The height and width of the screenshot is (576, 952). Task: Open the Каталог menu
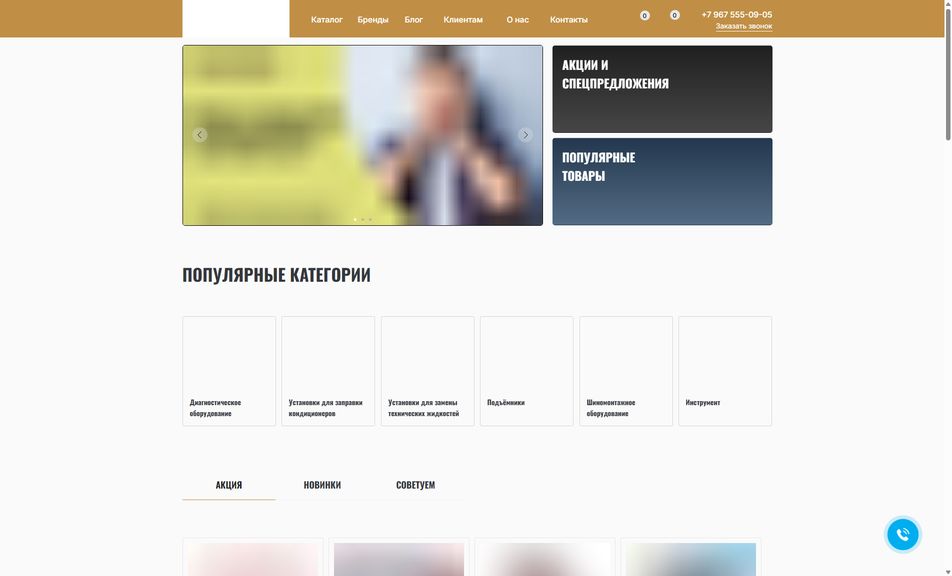(x=327, y=19)
